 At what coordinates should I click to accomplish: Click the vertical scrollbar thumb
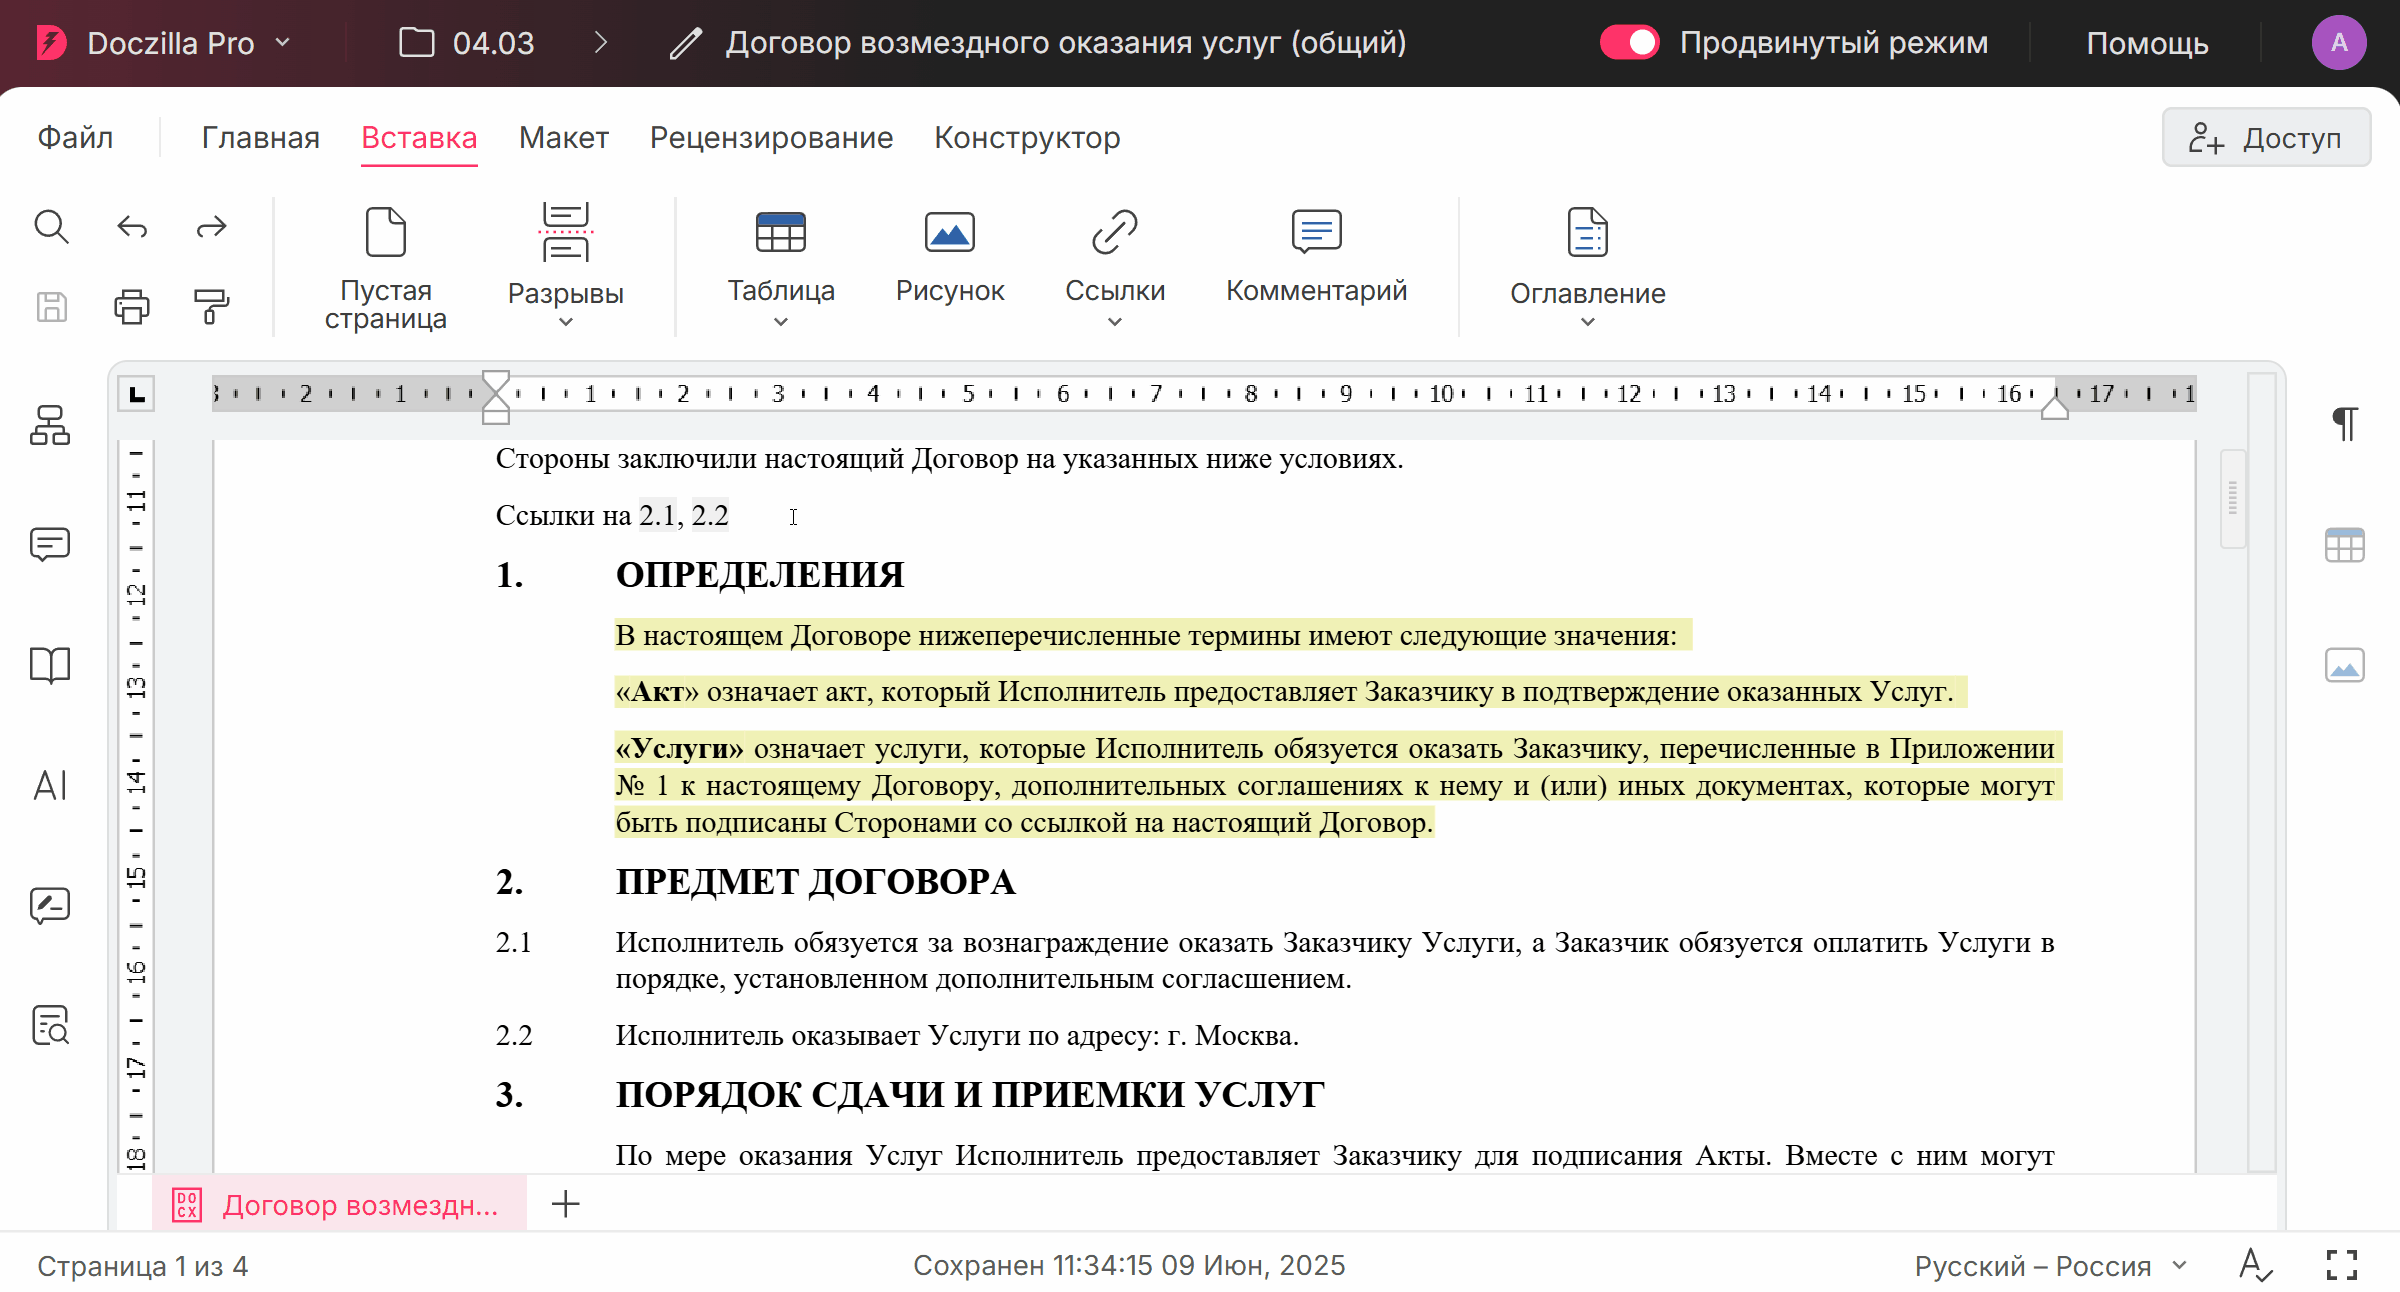click(x=2233, y=498)
